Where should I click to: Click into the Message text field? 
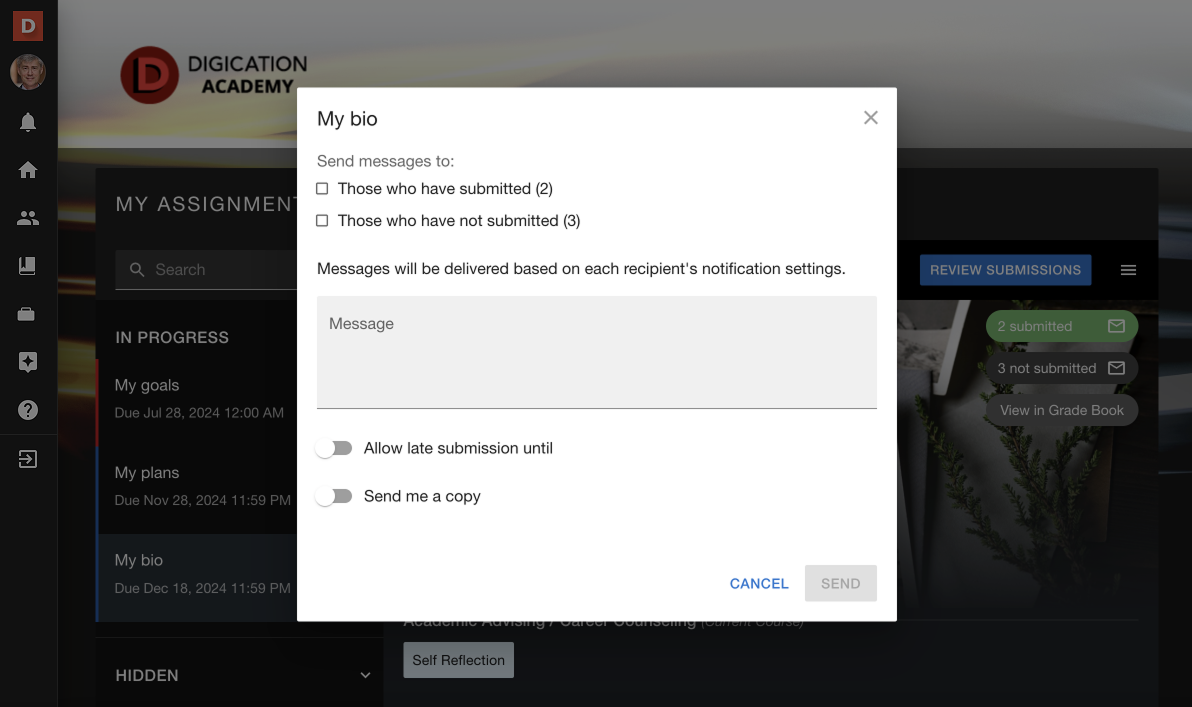click(x=597, y=352)
